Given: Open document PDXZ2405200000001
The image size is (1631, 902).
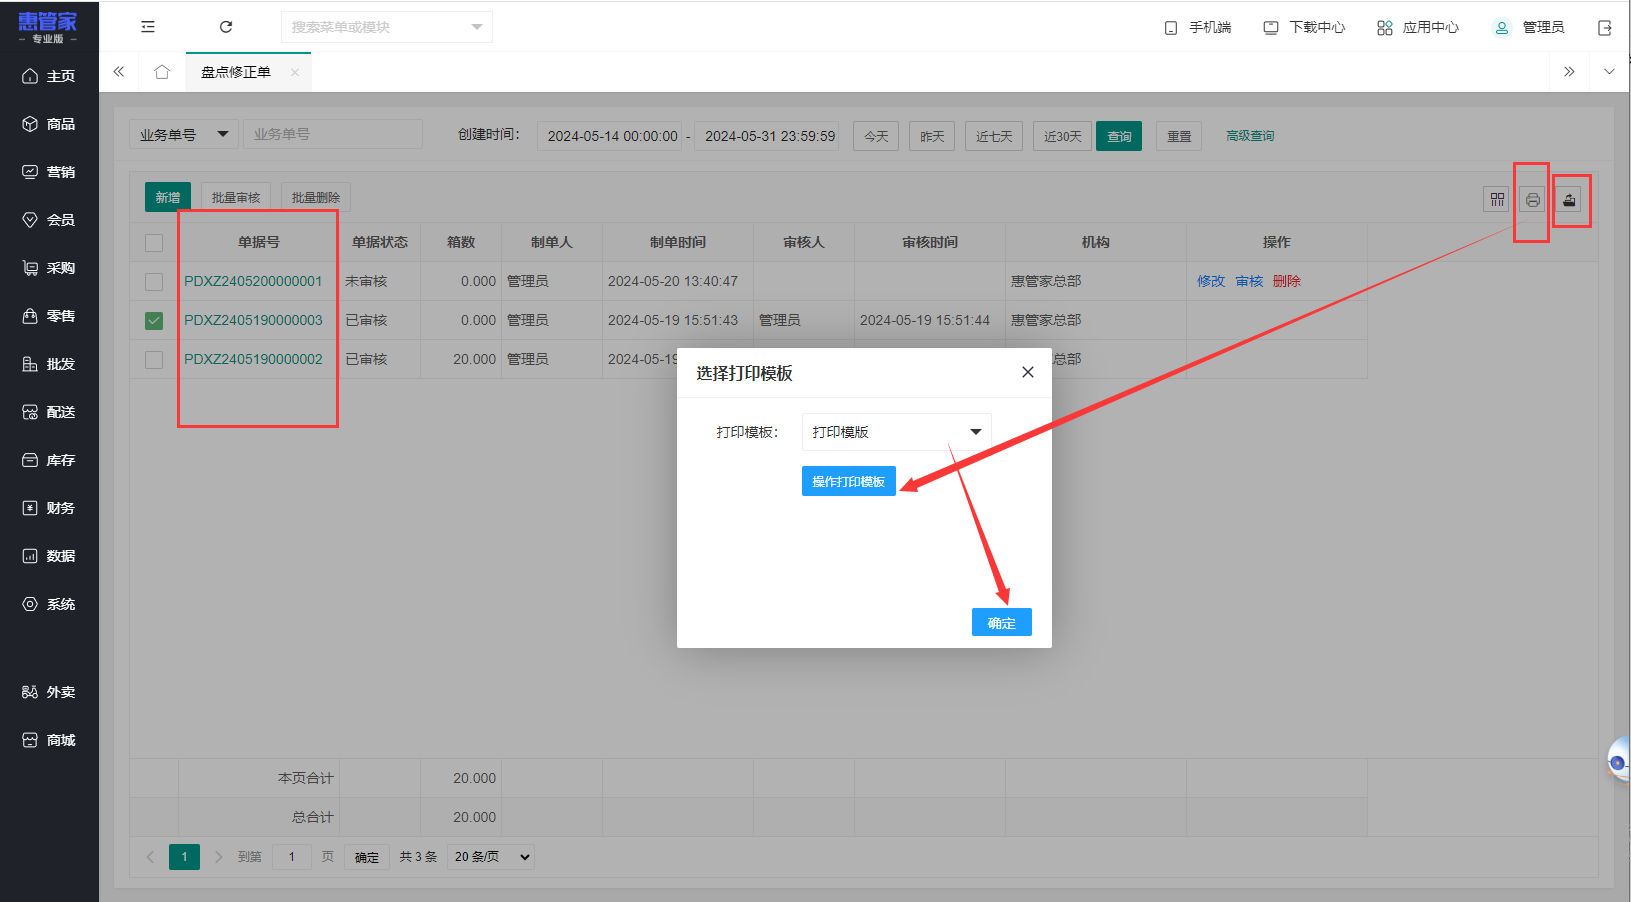Looking at the screenshot, I should (x=253, y=281).
